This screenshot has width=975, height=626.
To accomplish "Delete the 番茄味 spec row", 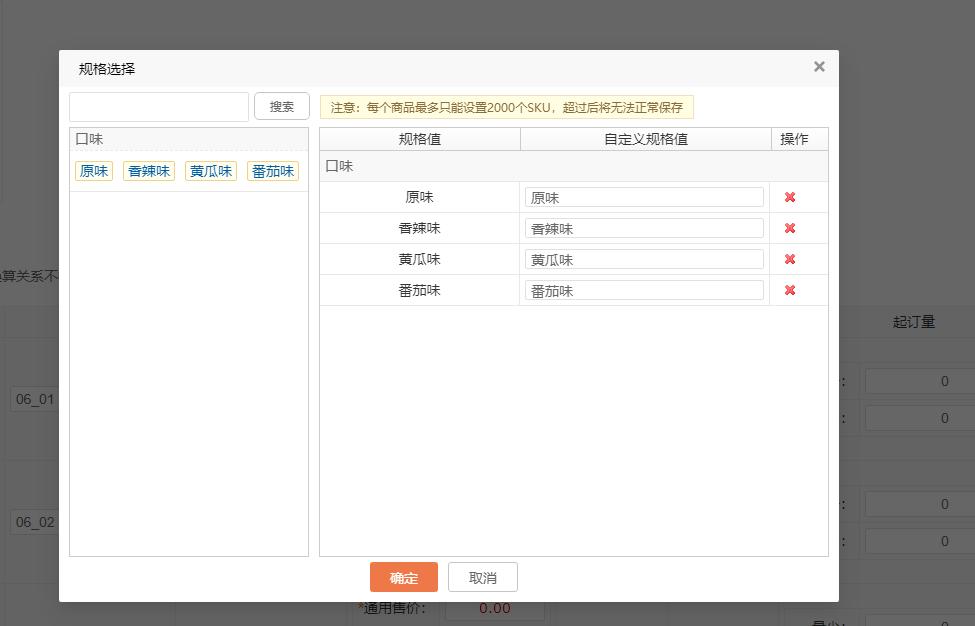I will tap(790, 290).
